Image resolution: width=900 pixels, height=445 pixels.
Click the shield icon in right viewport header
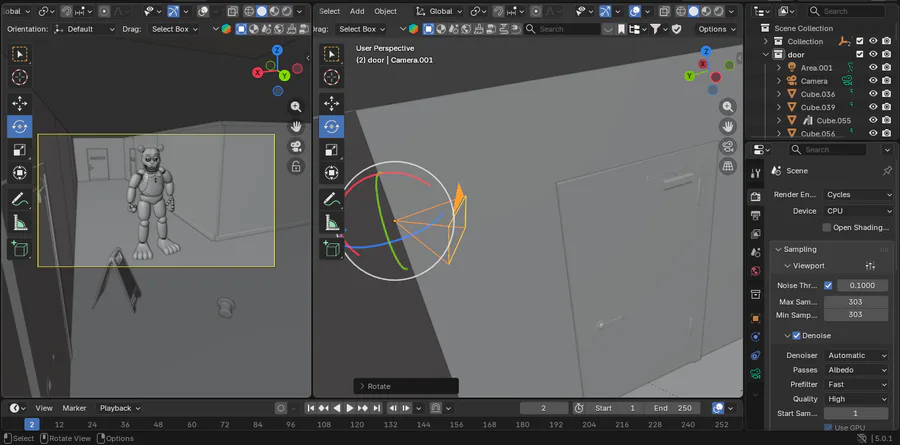tap(676, 29)
